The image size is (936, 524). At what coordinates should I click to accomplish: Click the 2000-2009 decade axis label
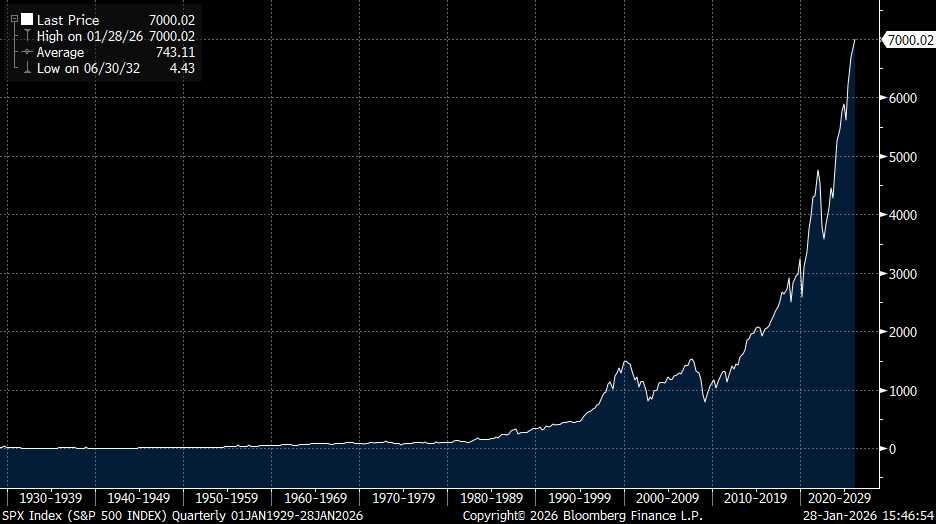click(x=669, y=497)
